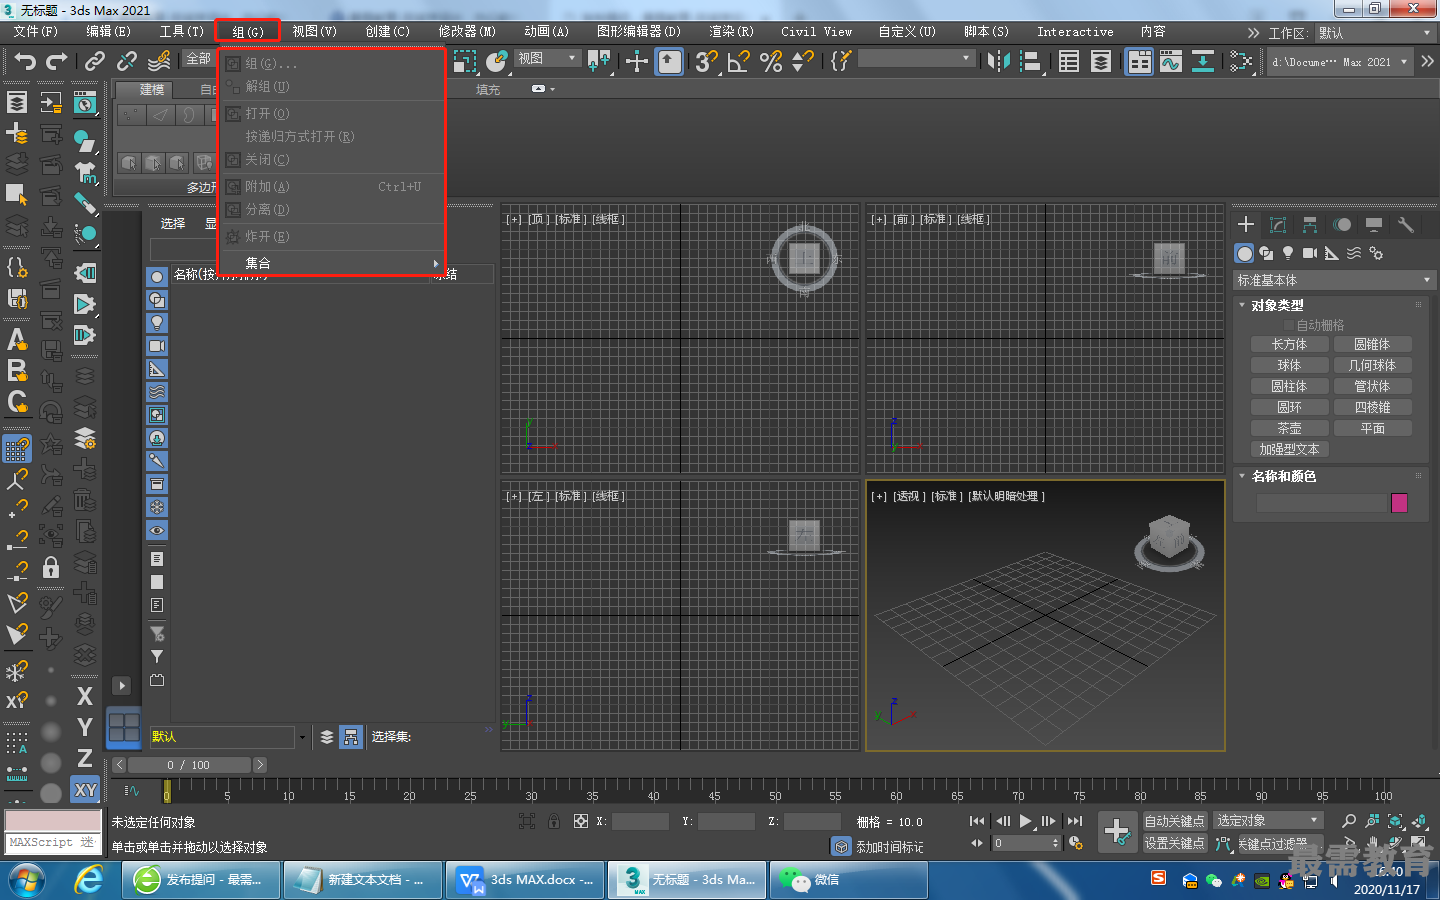Open Edit Named Selection Sets icon
1440x900 pixels.
(x=841, y=62)
